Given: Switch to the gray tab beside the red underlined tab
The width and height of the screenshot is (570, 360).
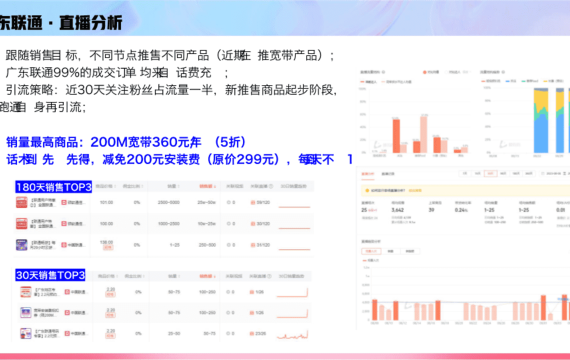Looking at the screenshot, I should [388, 174].
